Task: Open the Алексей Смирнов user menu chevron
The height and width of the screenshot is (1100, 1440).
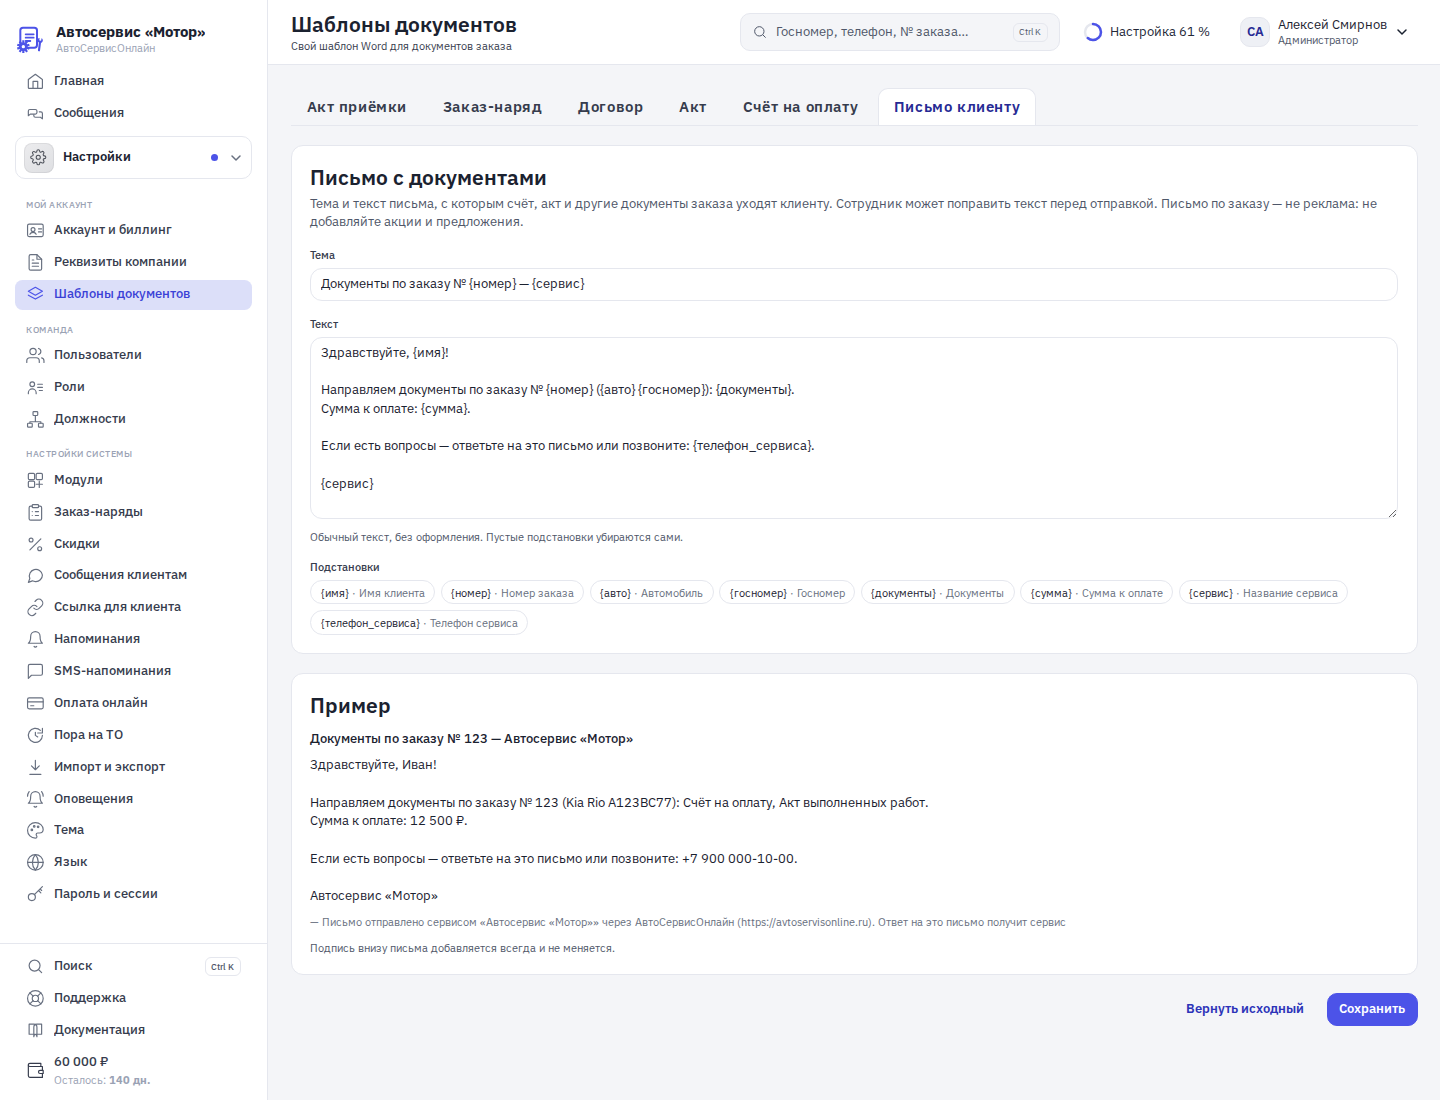Action: (x=1402, y=32)
